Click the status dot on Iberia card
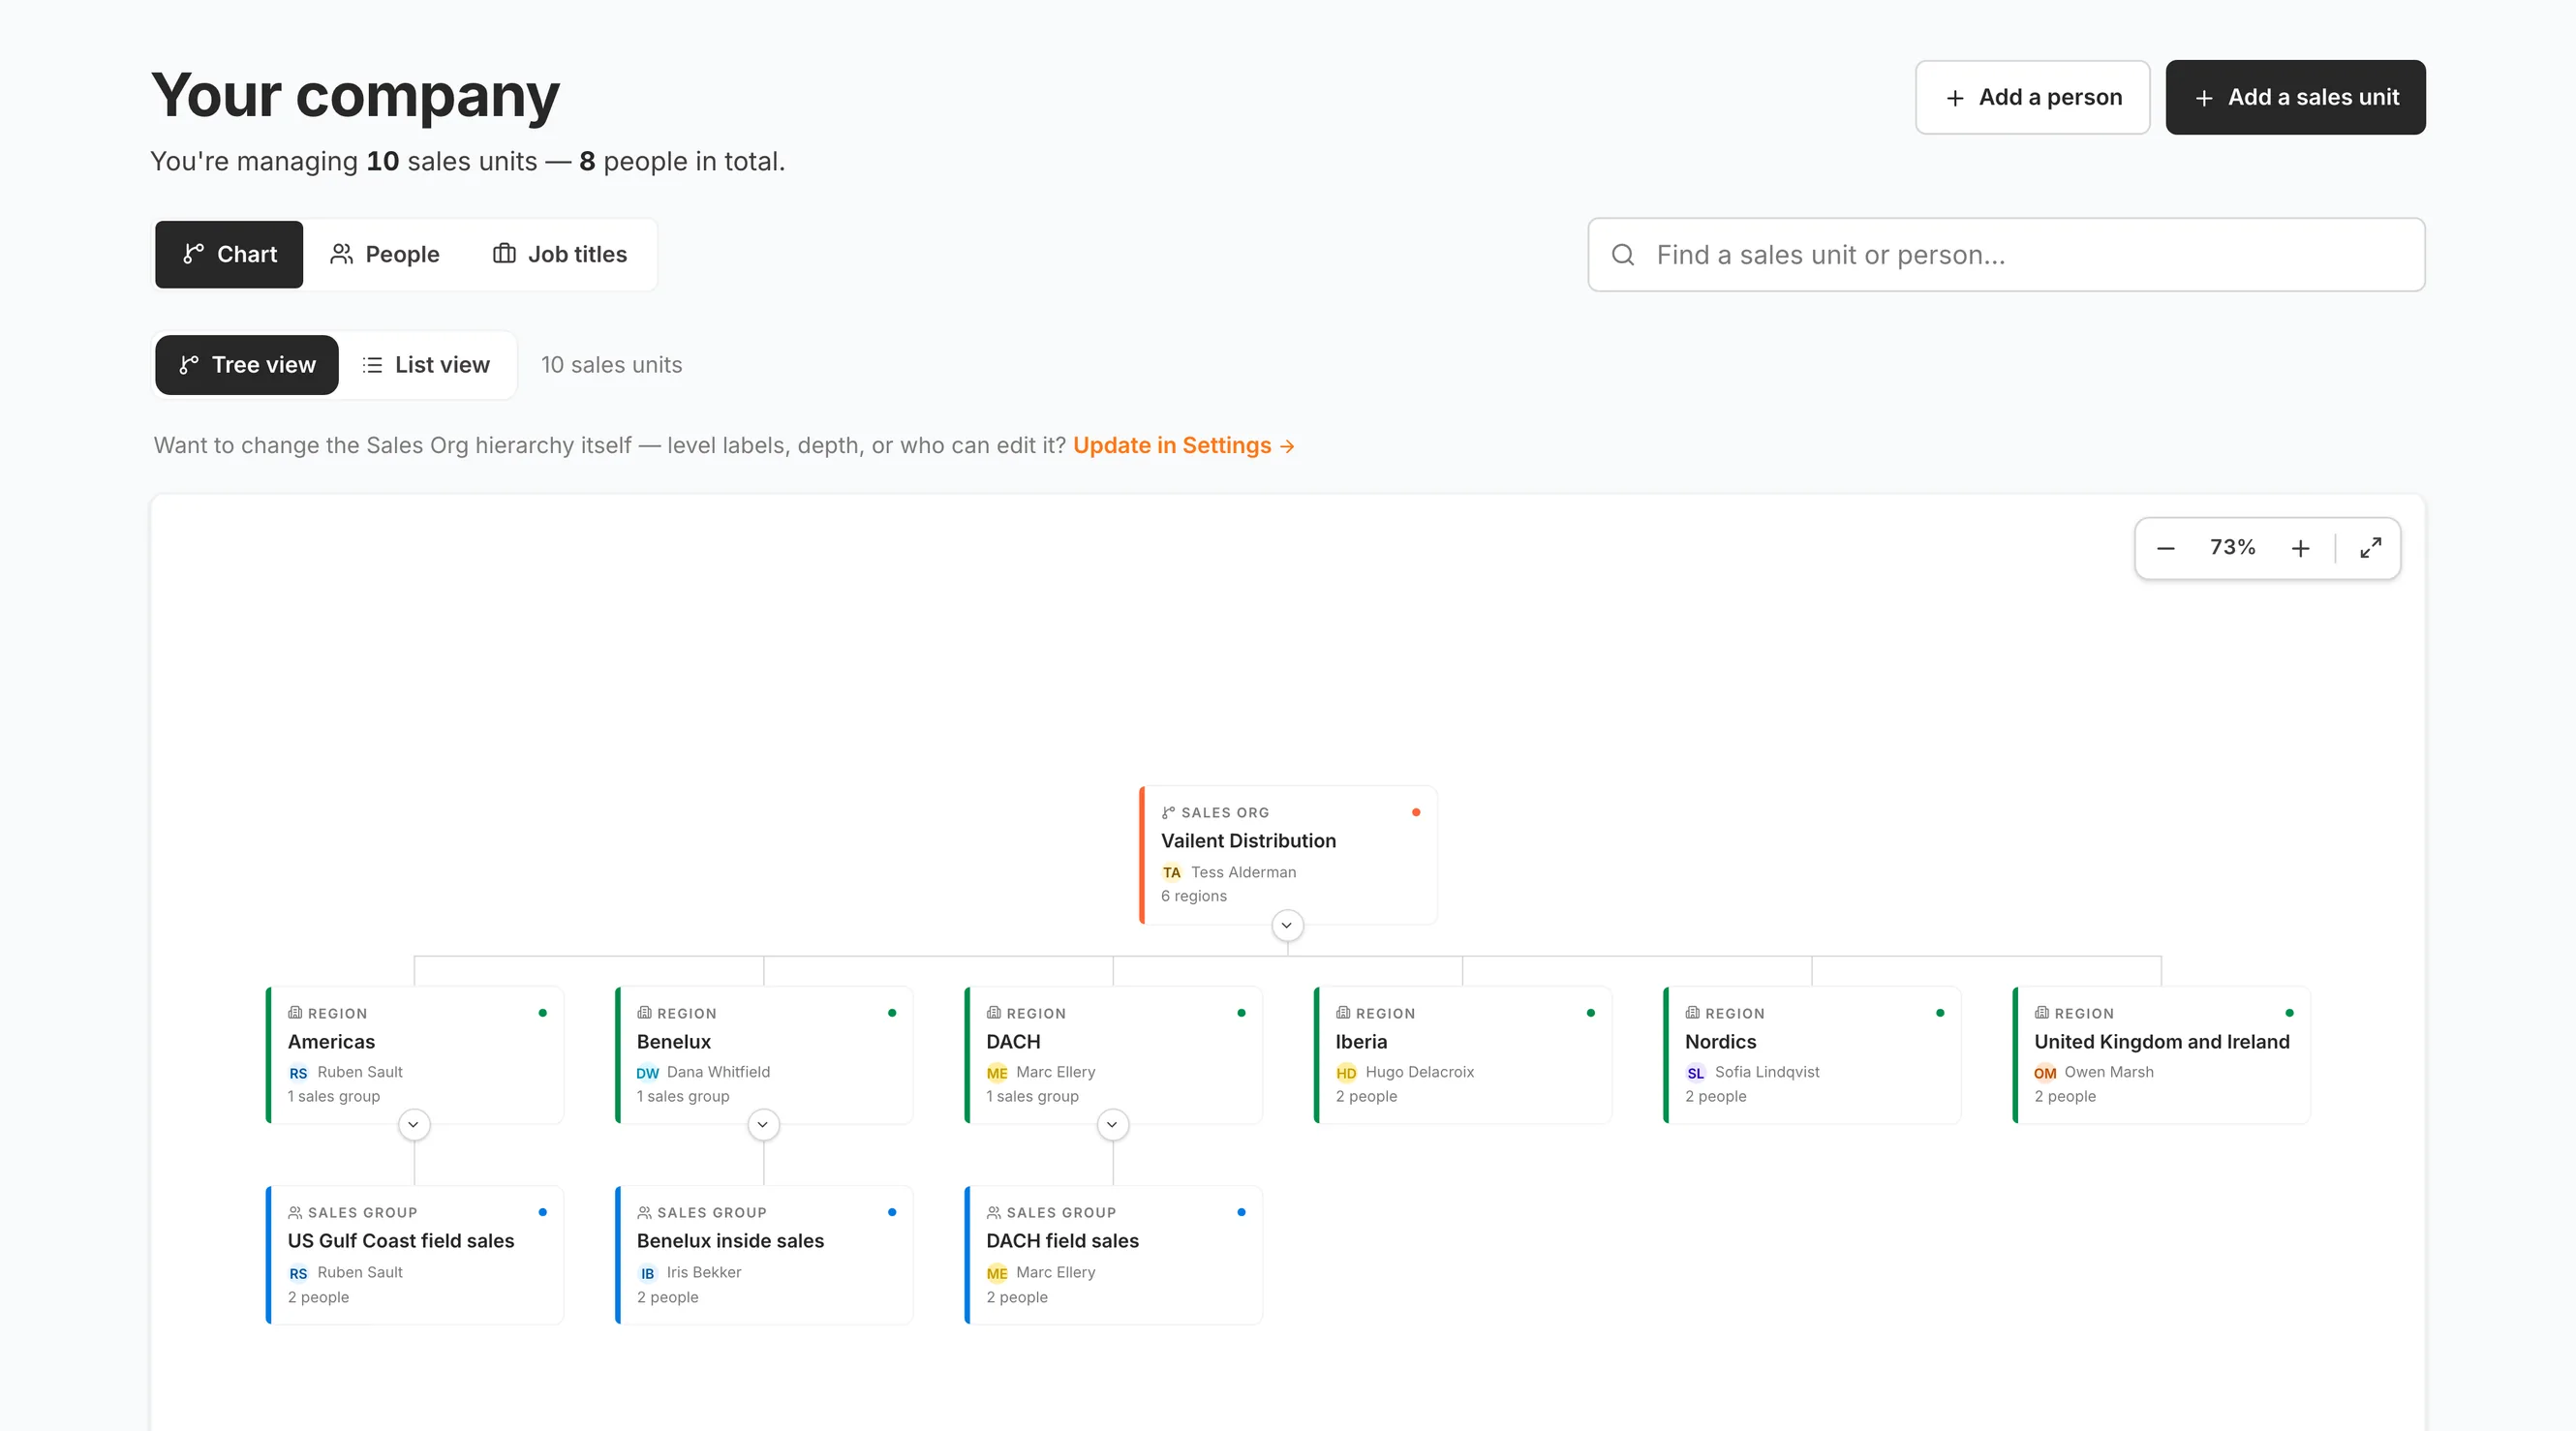The width and height of the screenshot is (2576, 1431). 1591,1013
